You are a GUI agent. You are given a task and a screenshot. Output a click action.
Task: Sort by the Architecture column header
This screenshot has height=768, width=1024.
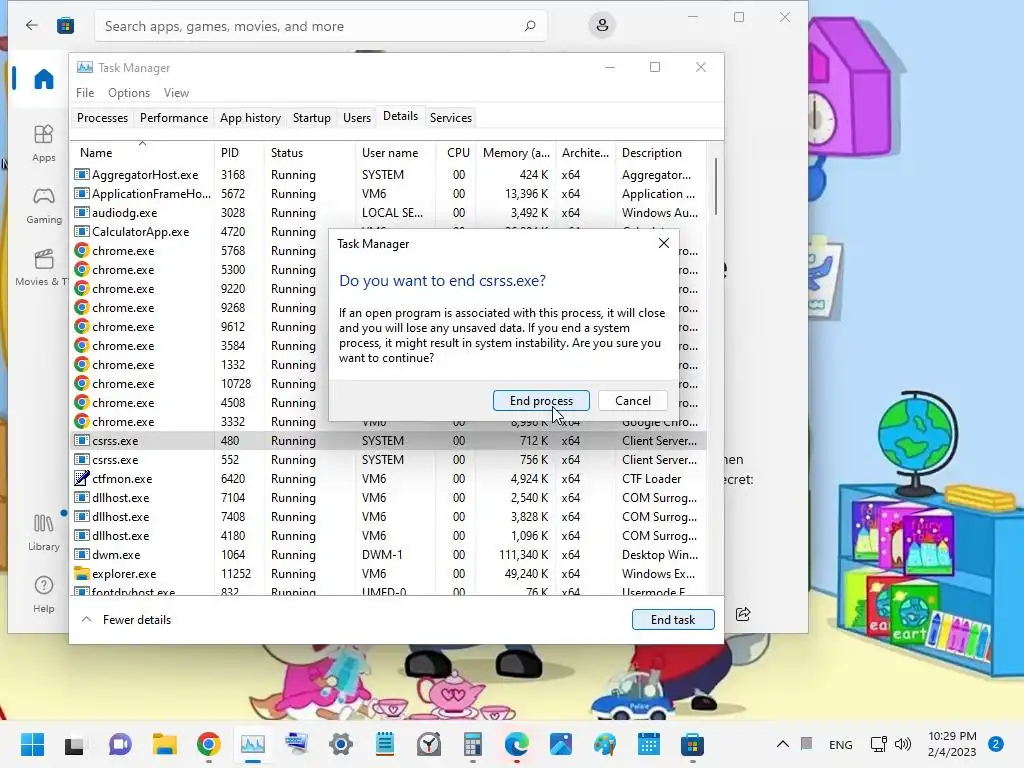coord(585,152)
